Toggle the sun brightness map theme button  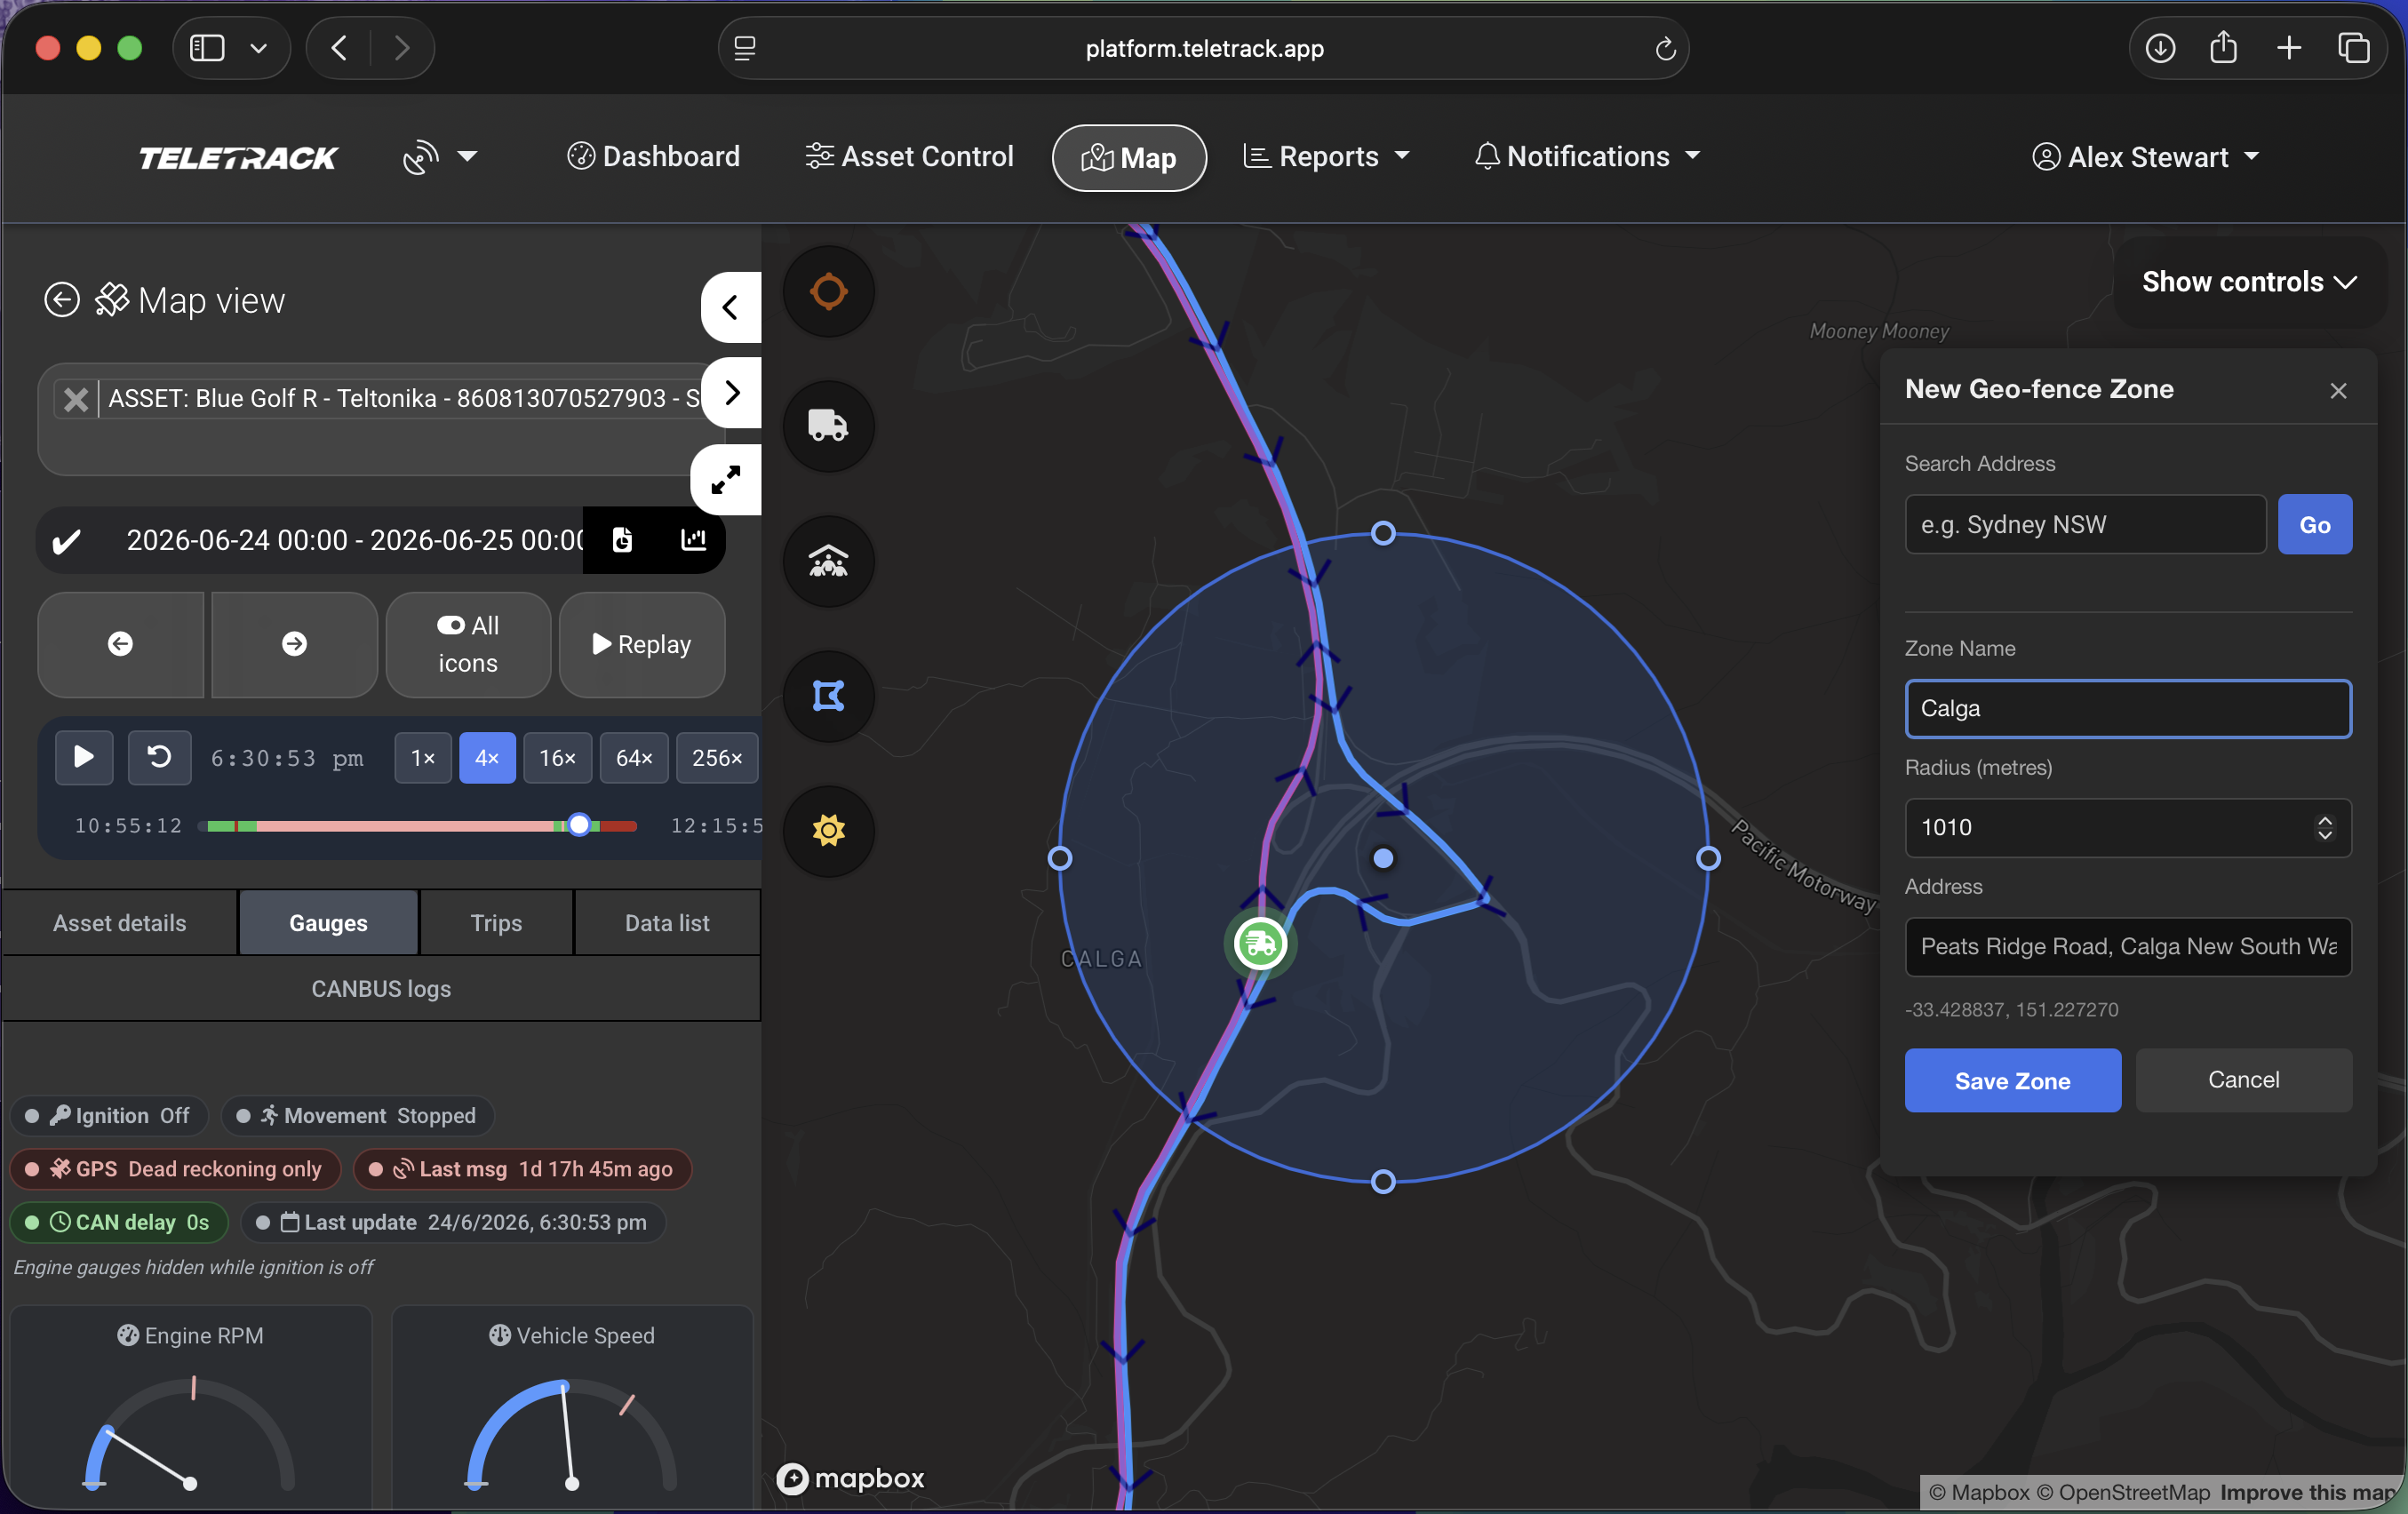[828, 830]
